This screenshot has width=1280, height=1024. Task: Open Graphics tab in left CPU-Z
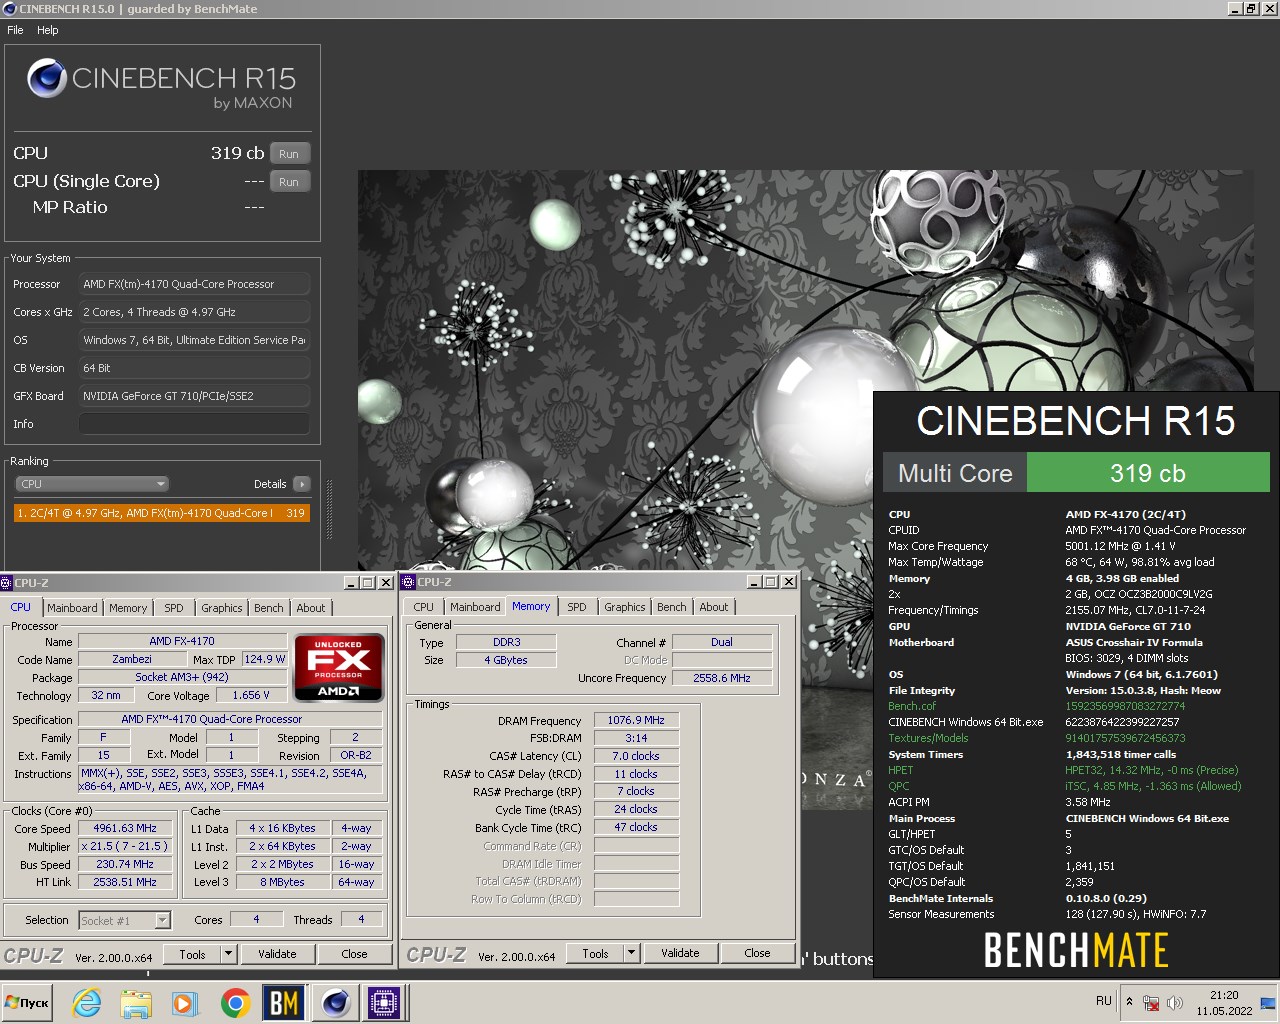[222, 608]
